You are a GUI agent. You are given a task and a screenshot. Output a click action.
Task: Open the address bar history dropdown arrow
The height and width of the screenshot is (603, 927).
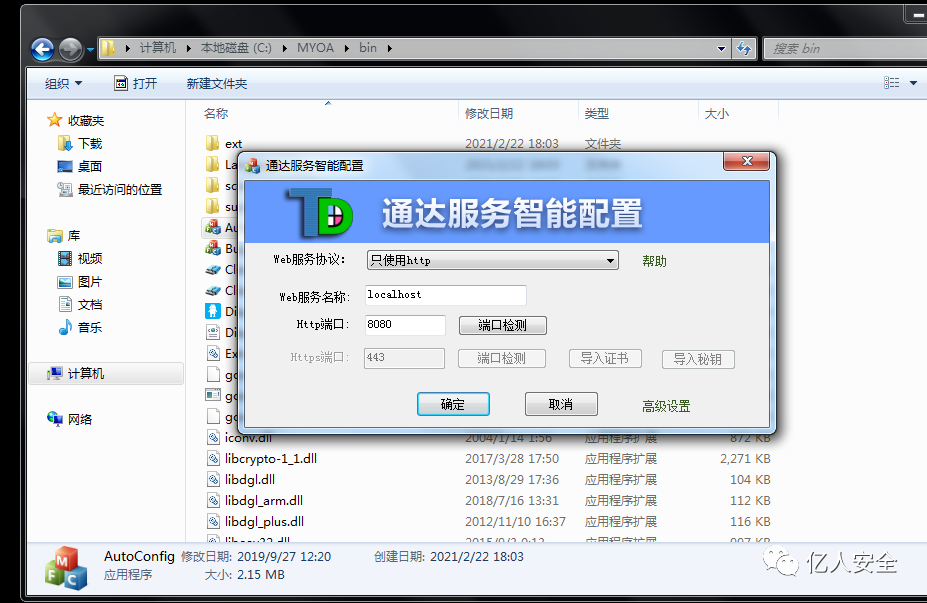pyautogui.click(x=721, y=48)
